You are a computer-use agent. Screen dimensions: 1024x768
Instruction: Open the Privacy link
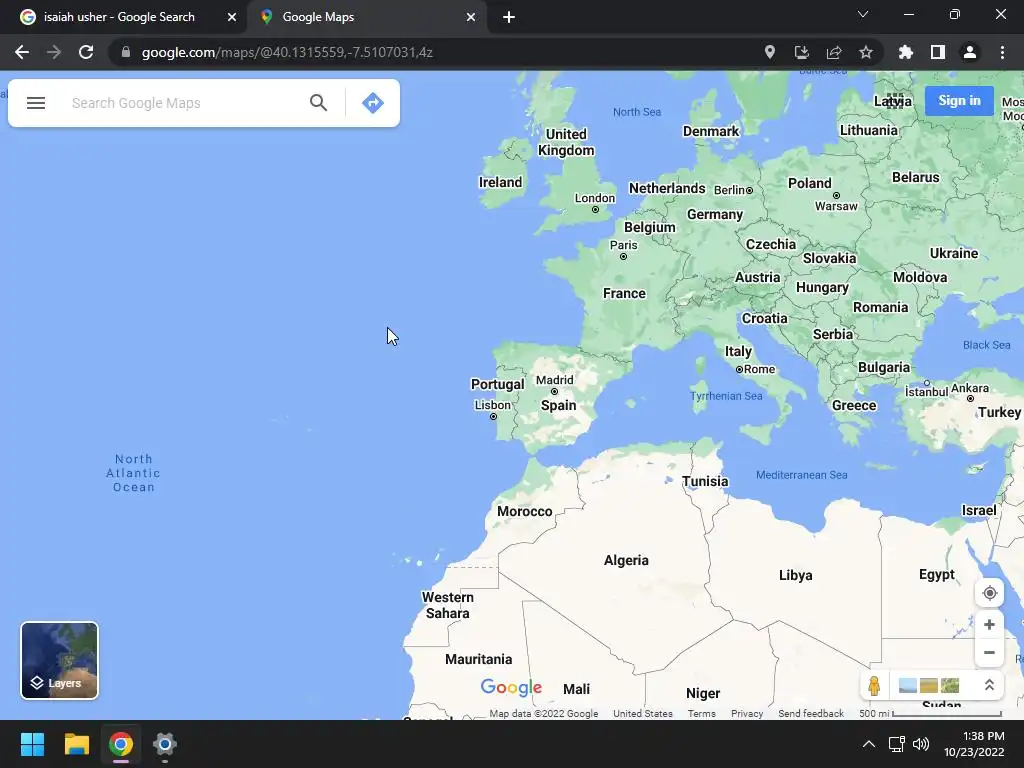click(x=747, y=713)
